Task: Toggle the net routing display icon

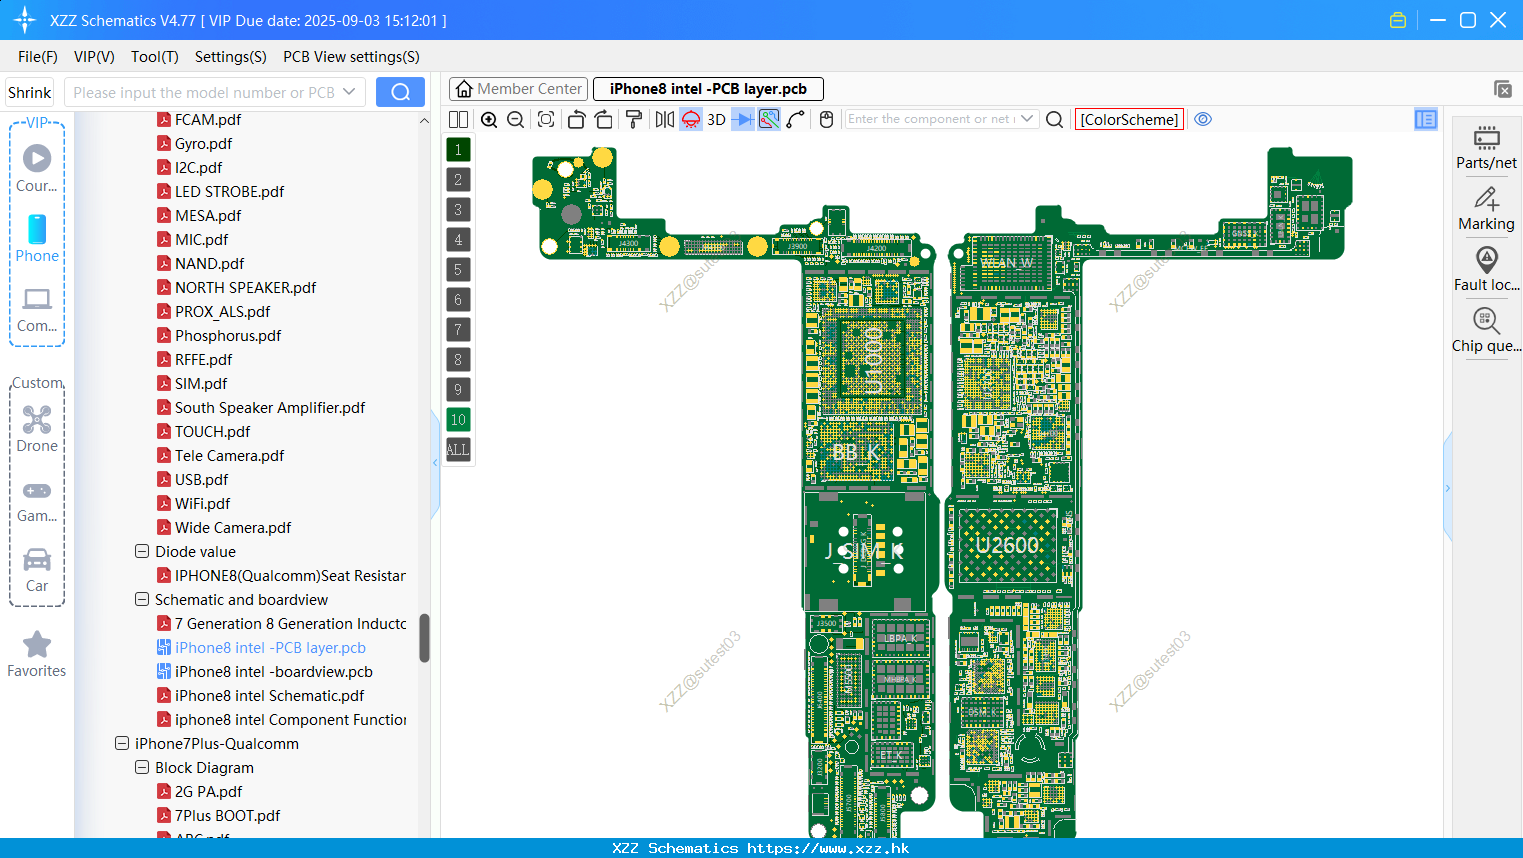Action: pyautogui.click(x=769, y=119)
